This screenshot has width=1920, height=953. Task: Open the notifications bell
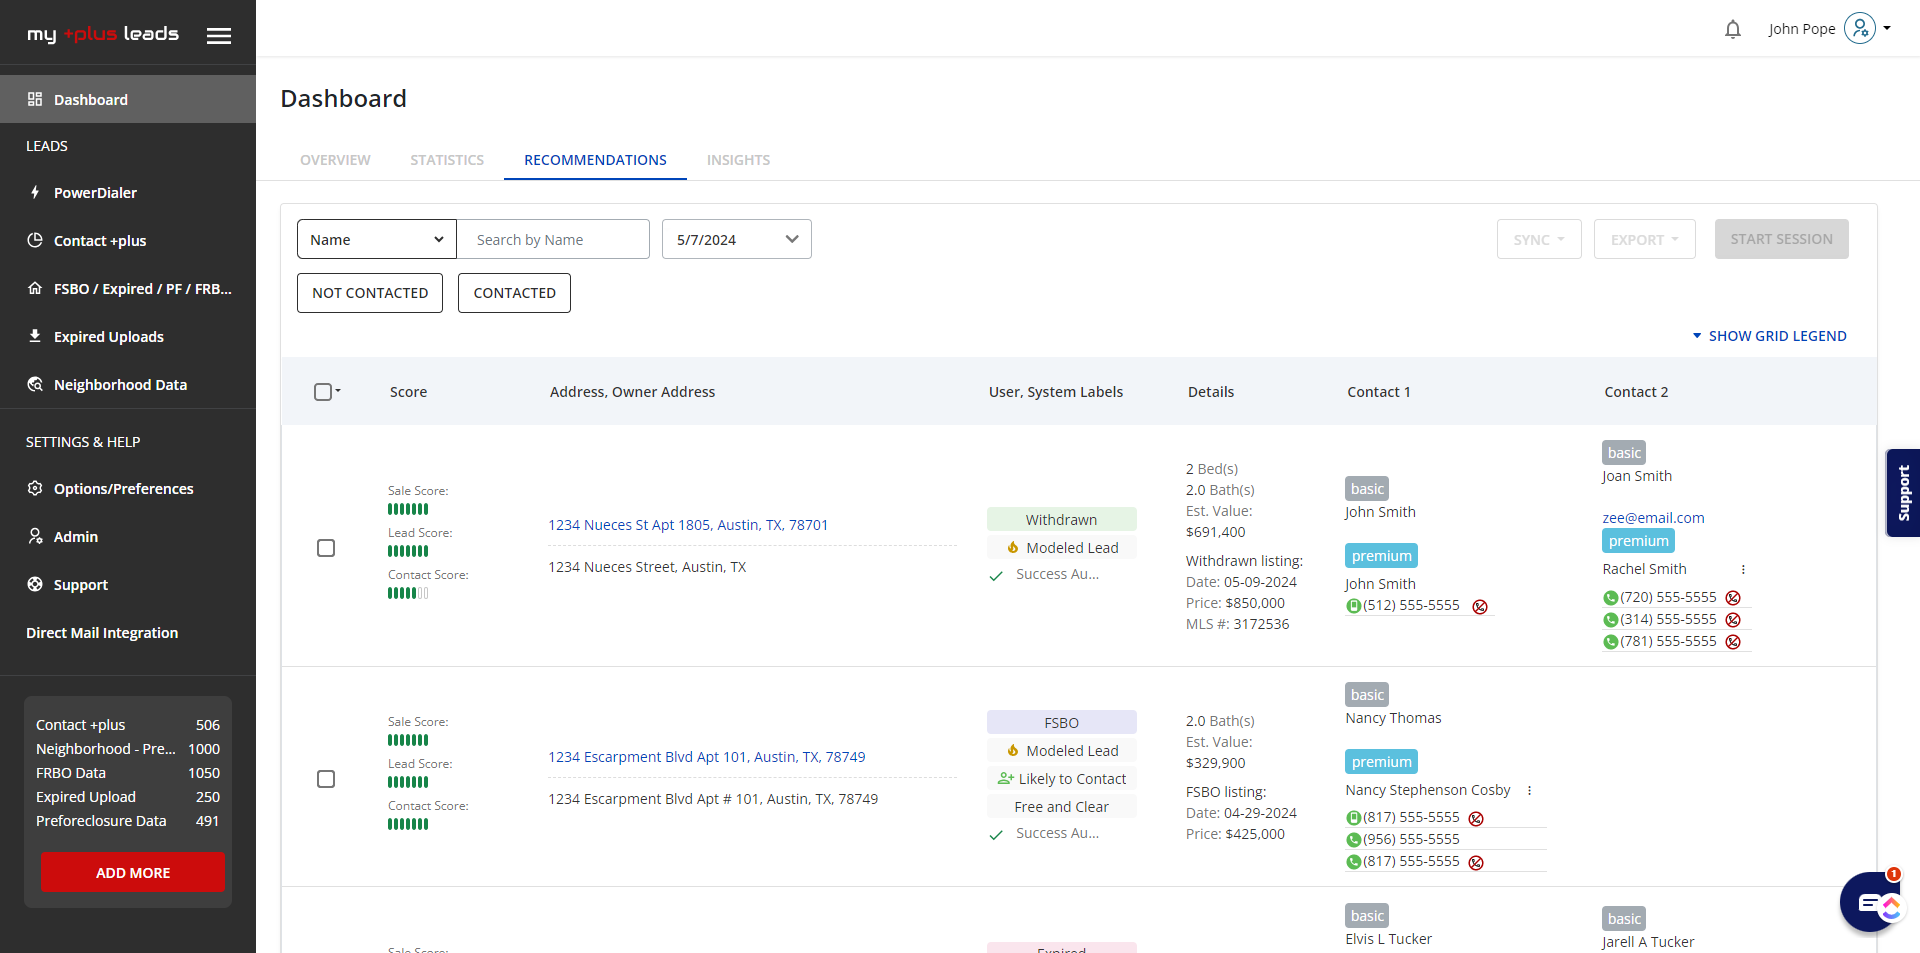[1732, 30]
